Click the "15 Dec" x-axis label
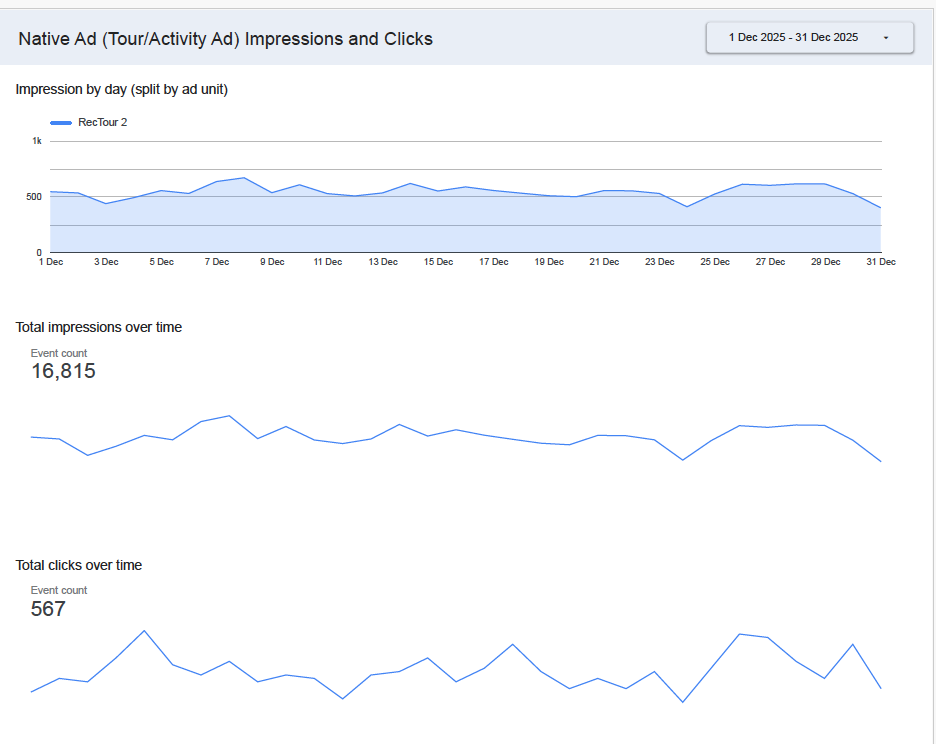The image size is (936, 744). (x=438, y=262)
